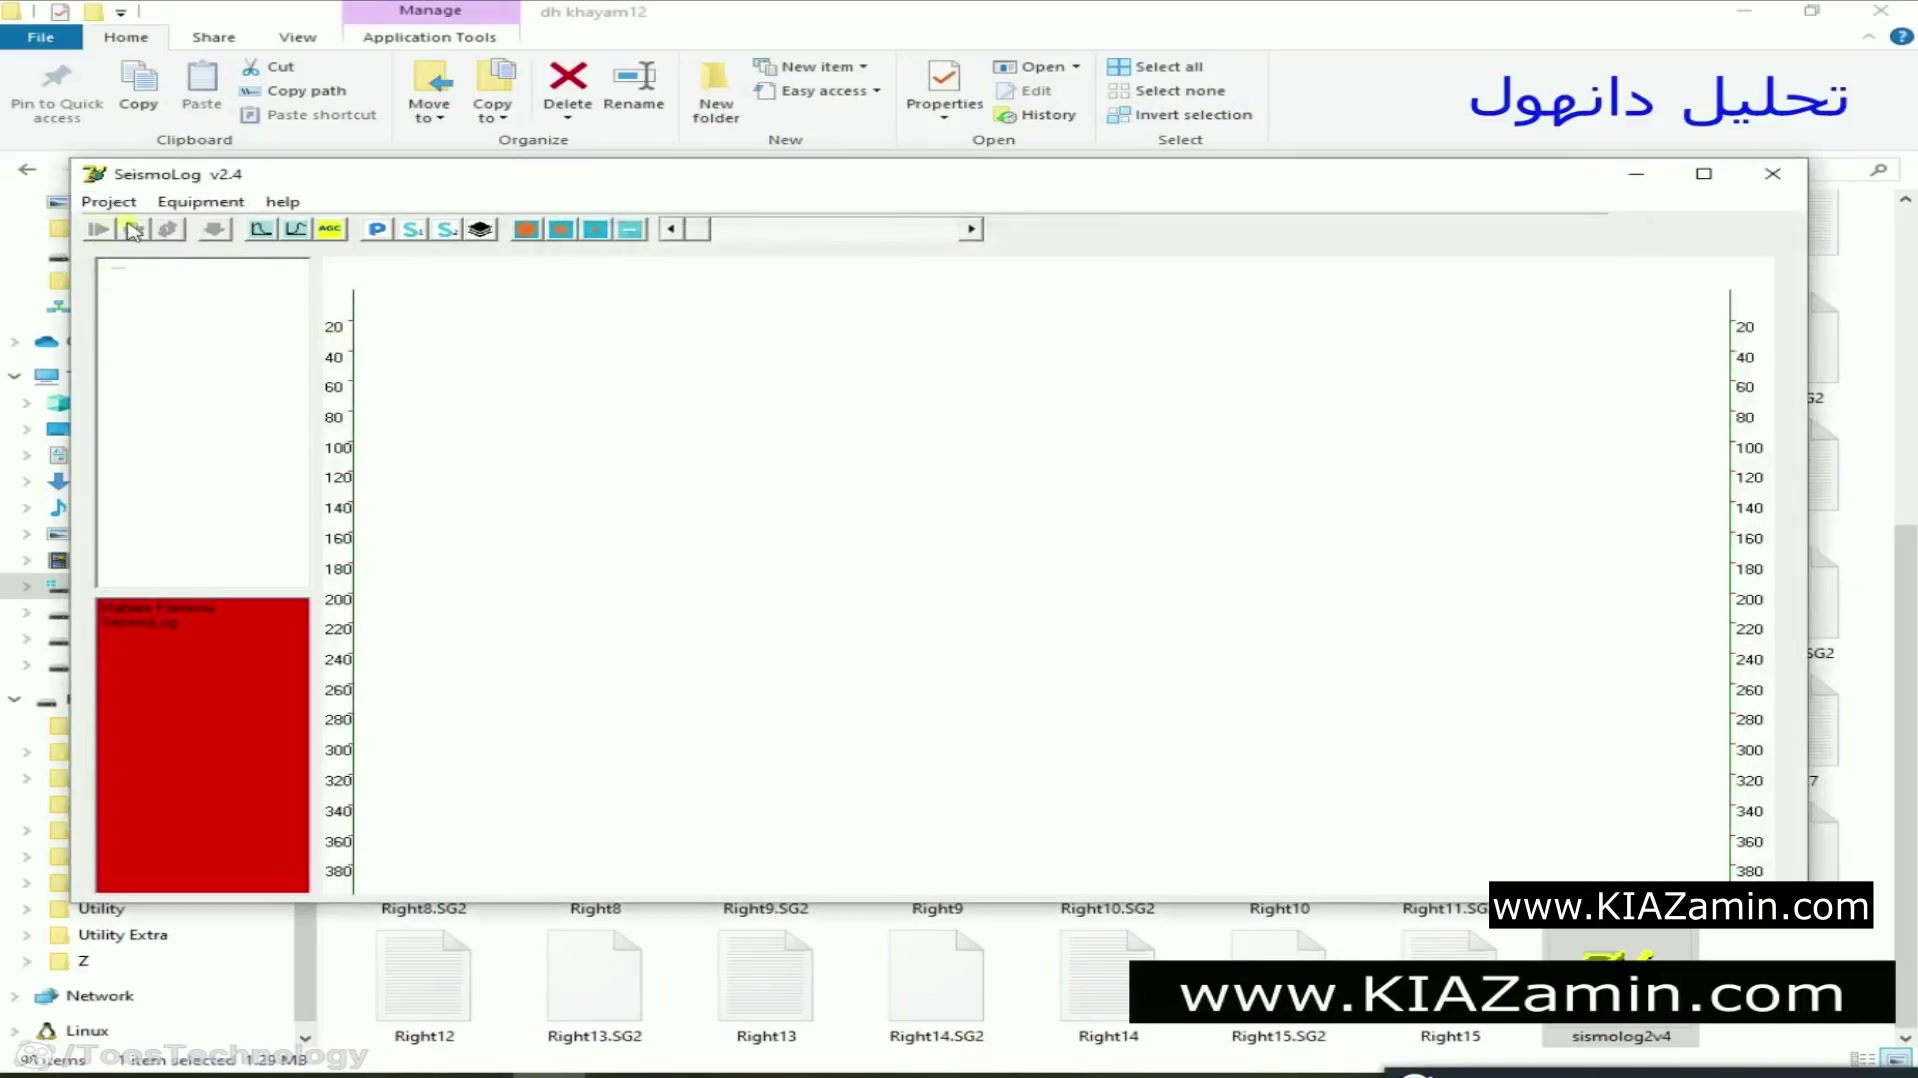Switch to the Share ribbon tab
1918x1078 pixels.
pos(214,37)
